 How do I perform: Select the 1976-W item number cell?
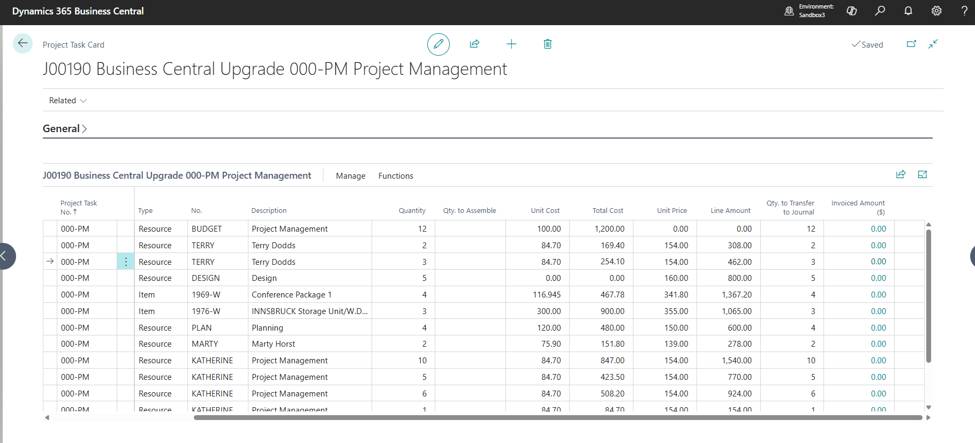point(218,311)
